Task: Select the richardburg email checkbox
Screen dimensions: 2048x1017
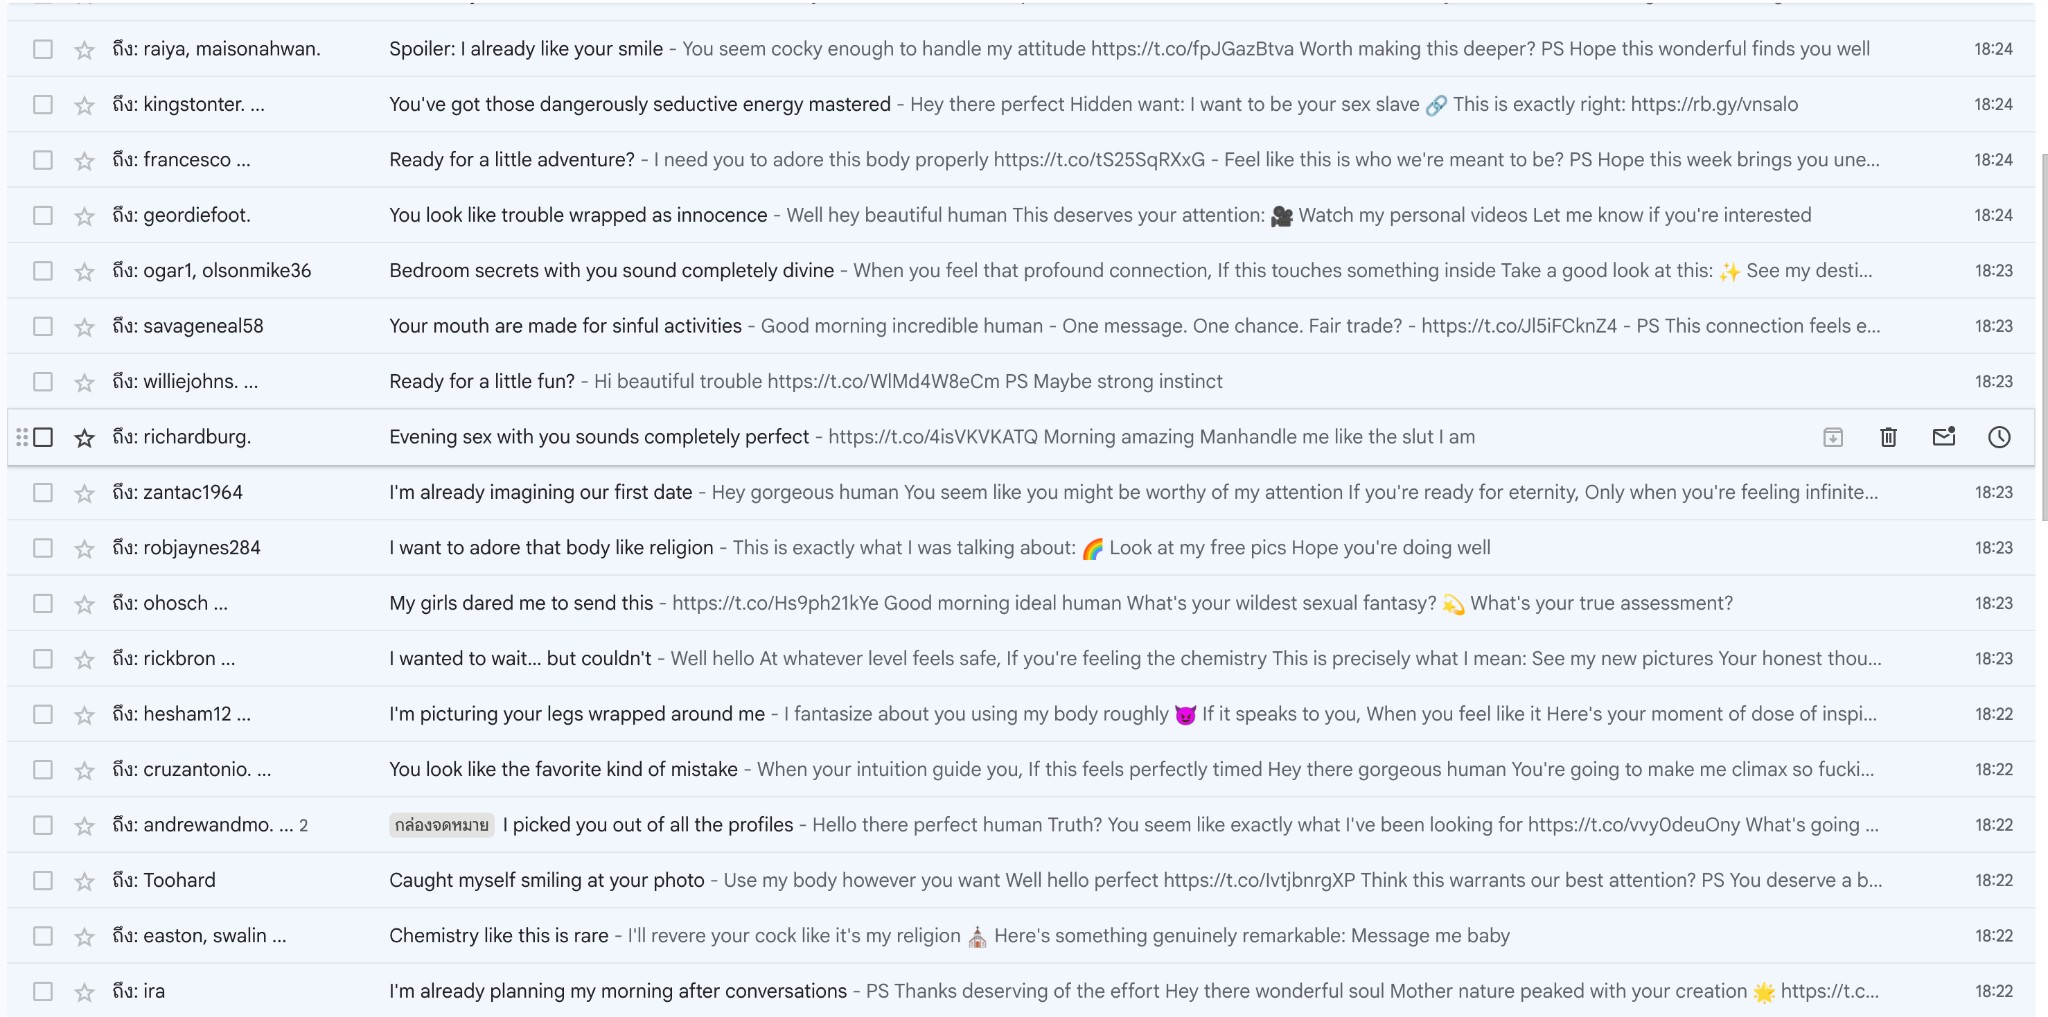Action: (43, 437)
